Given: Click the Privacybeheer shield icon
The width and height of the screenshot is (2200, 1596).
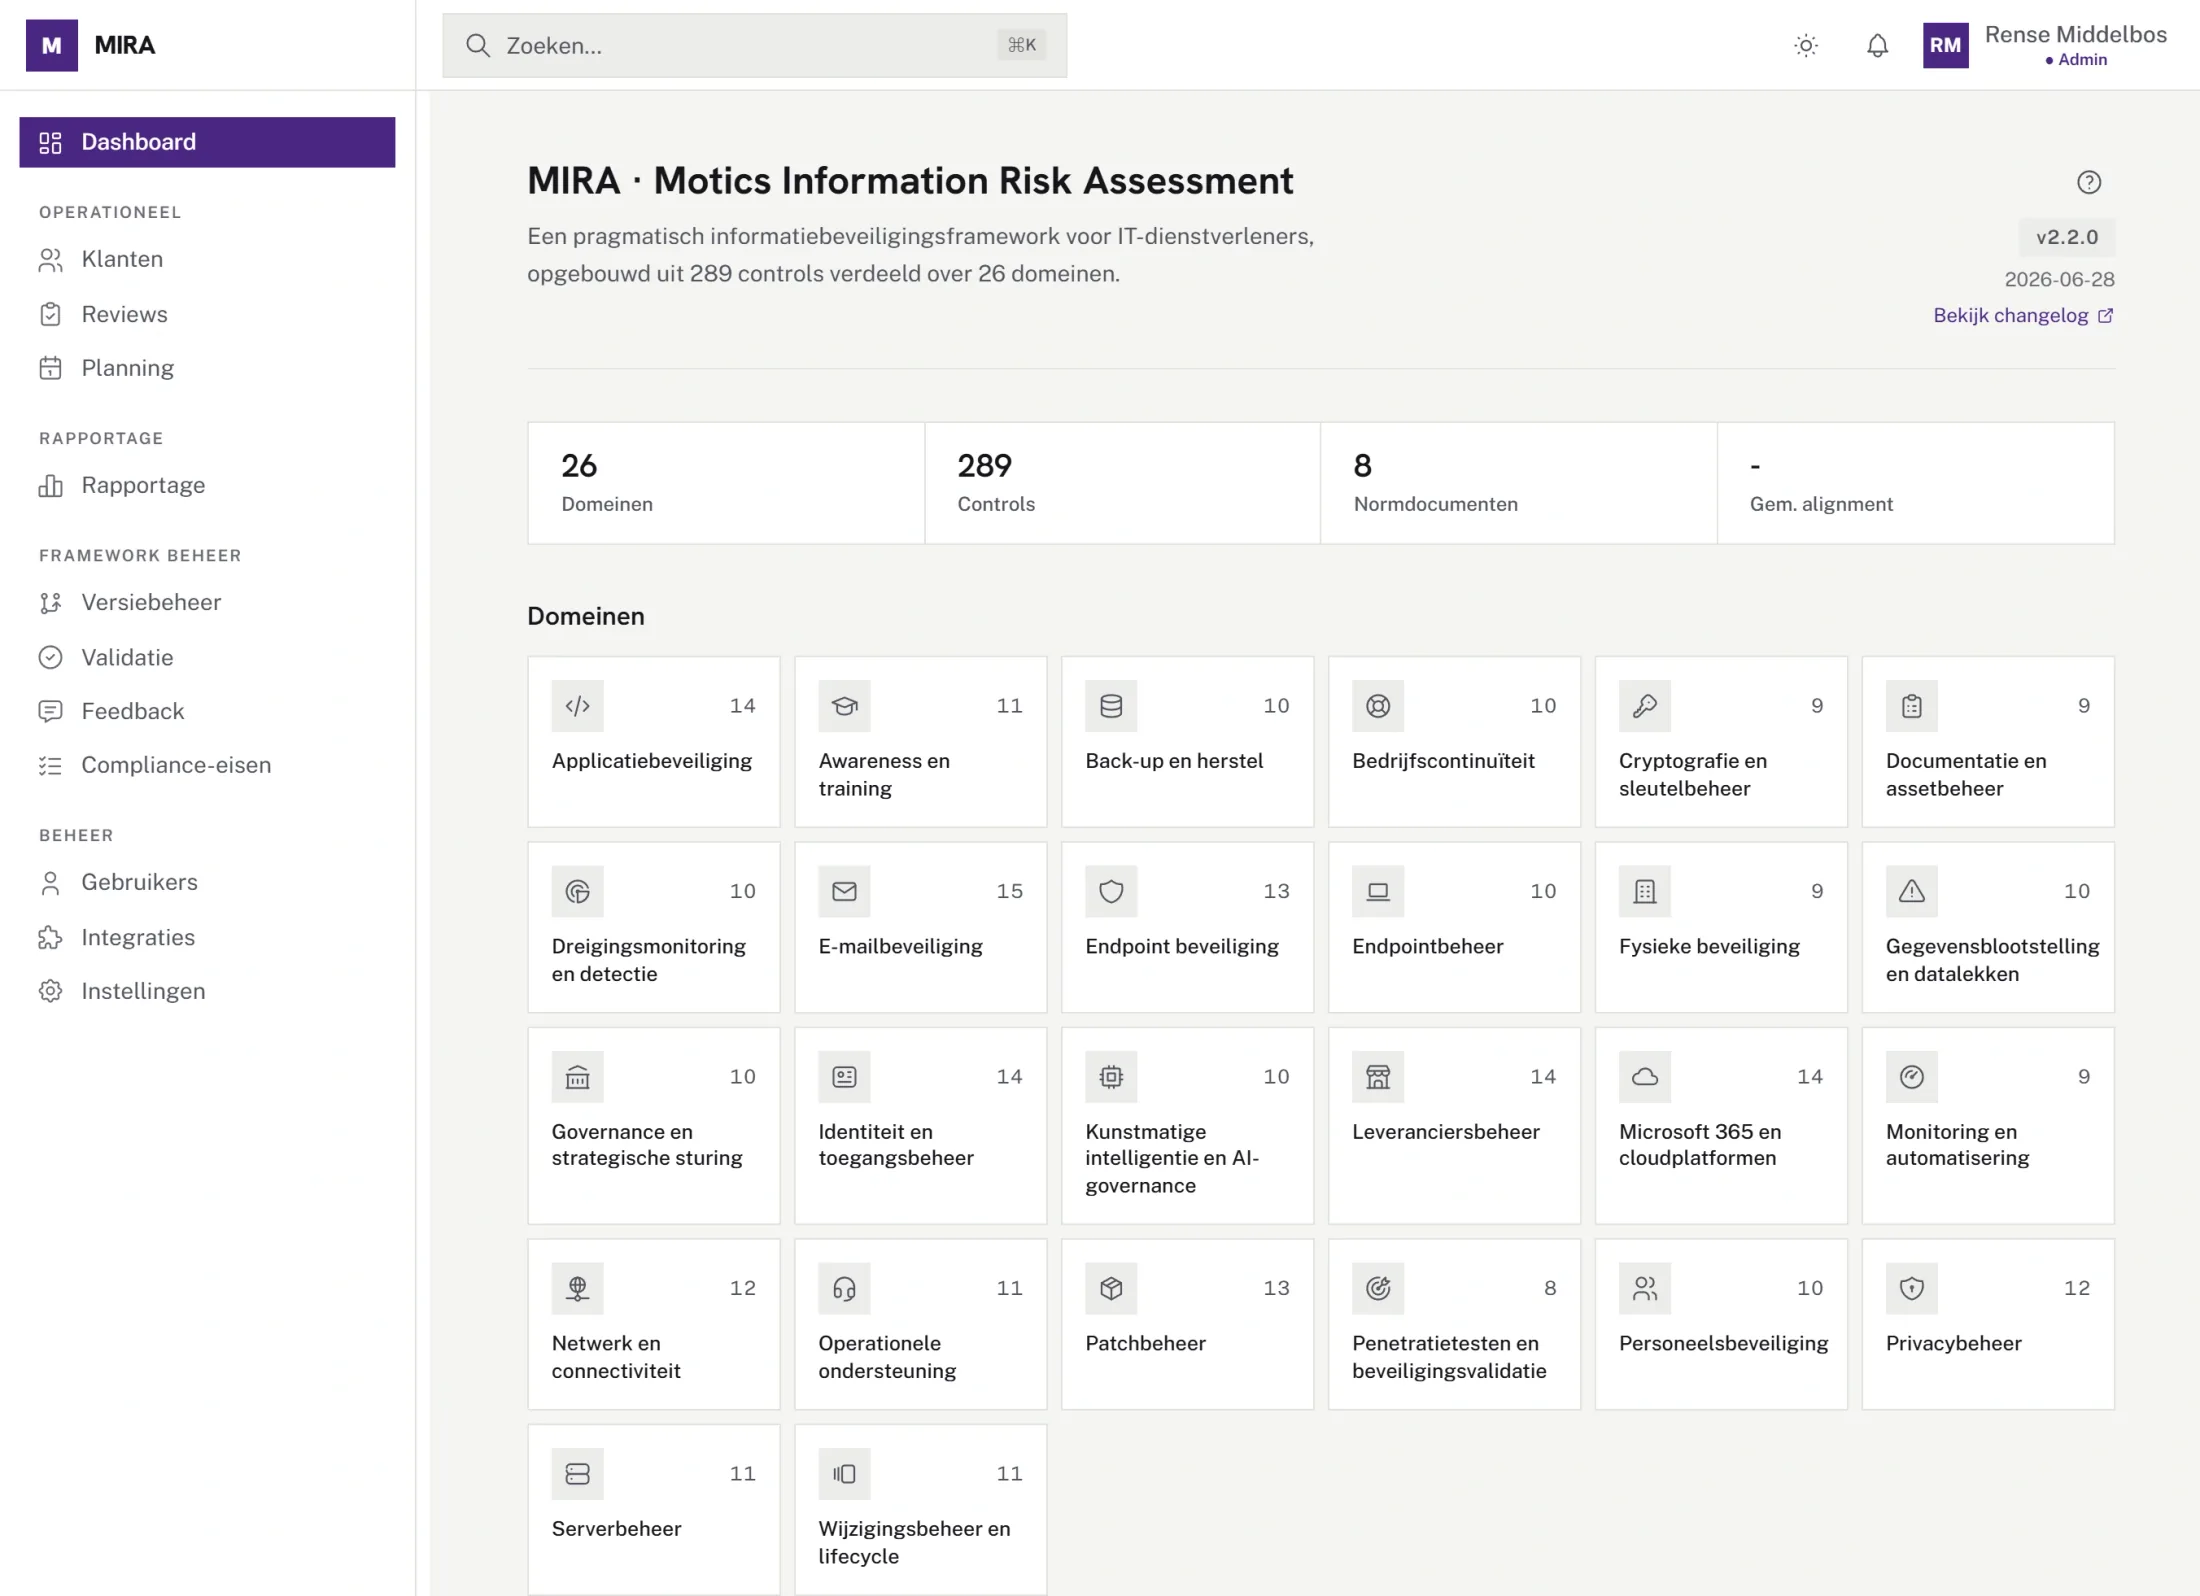Looking at the screenshot, I should tap(1912, 1288).
